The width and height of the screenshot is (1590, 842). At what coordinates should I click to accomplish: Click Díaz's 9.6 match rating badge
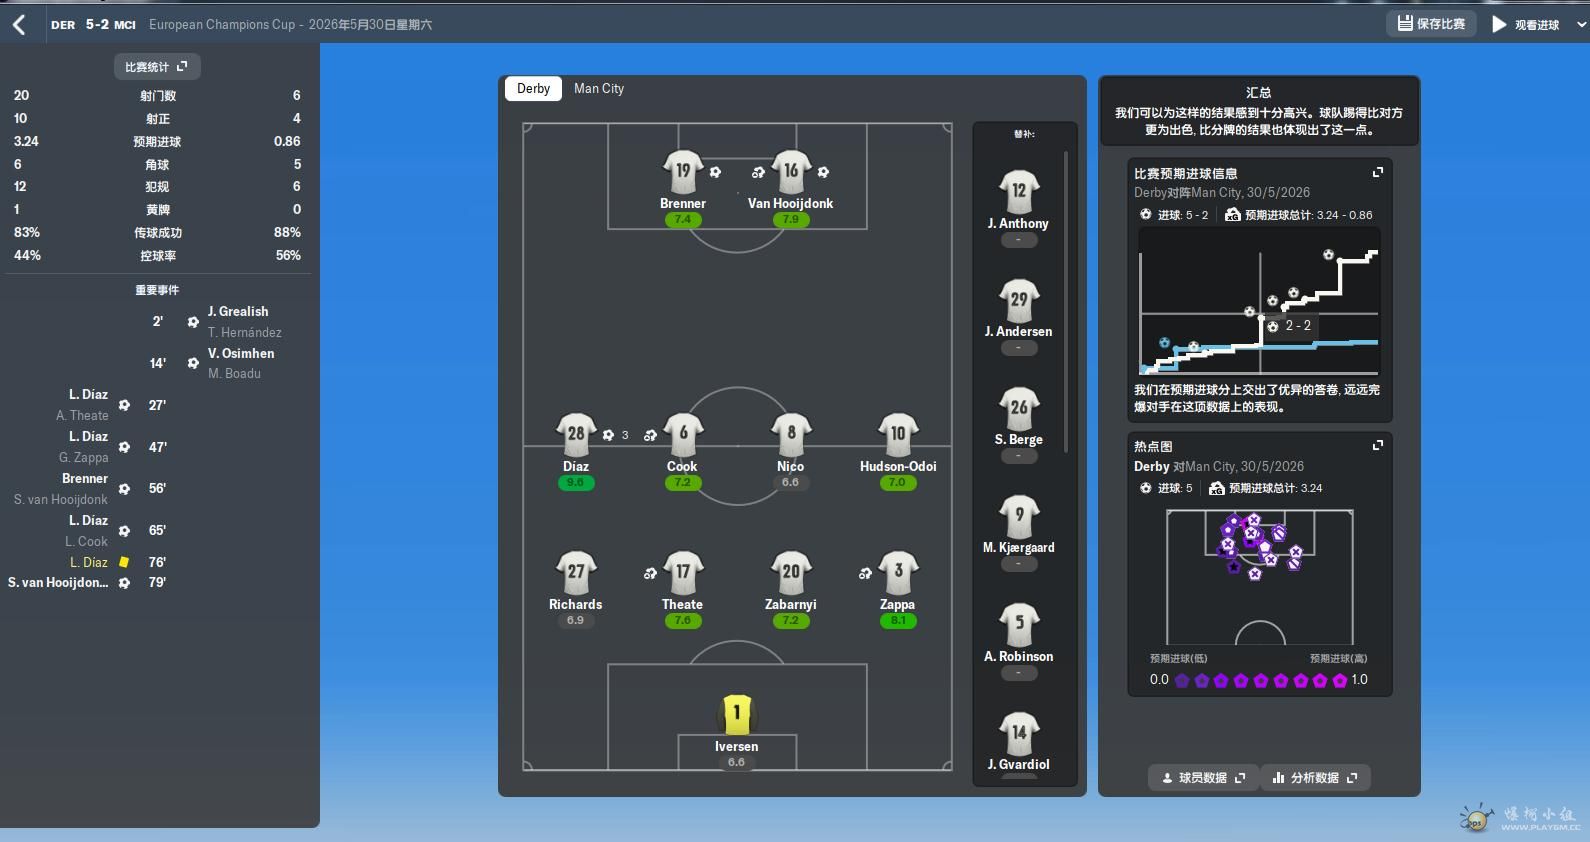(575, 482)
